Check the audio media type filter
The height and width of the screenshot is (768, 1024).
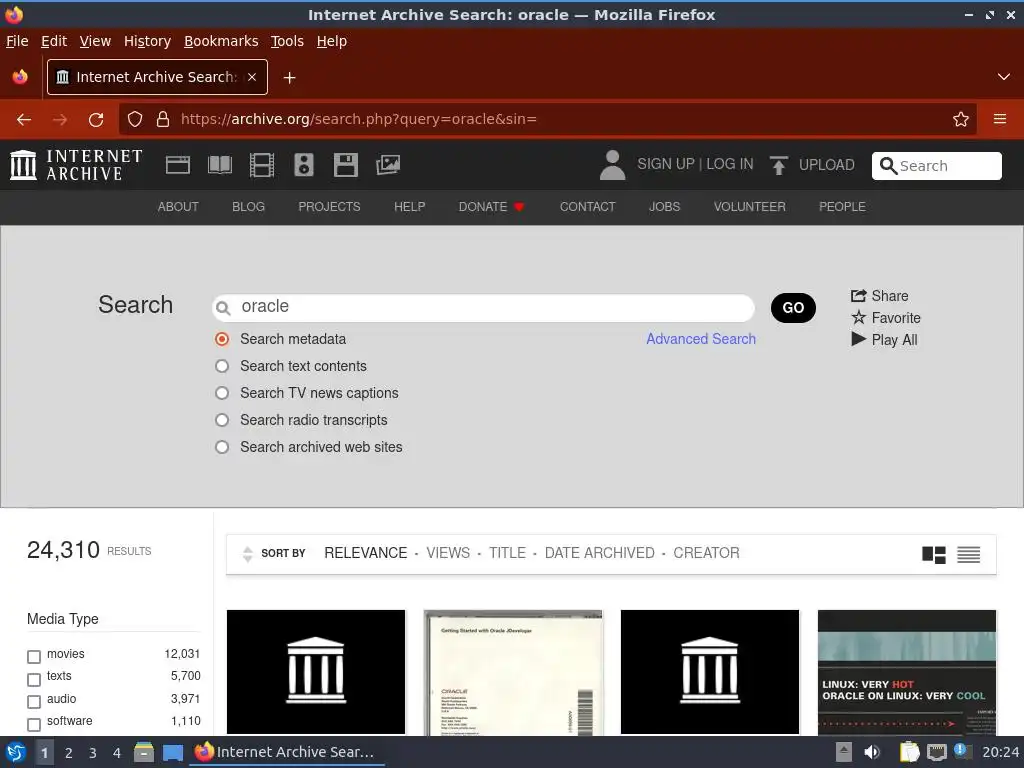pos(34,701)
